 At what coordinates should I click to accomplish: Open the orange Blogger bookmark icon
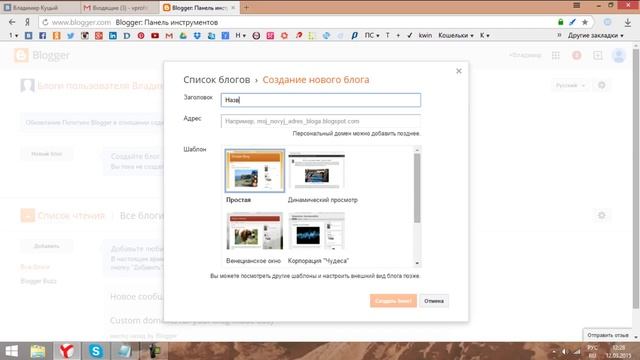(57, 36)
